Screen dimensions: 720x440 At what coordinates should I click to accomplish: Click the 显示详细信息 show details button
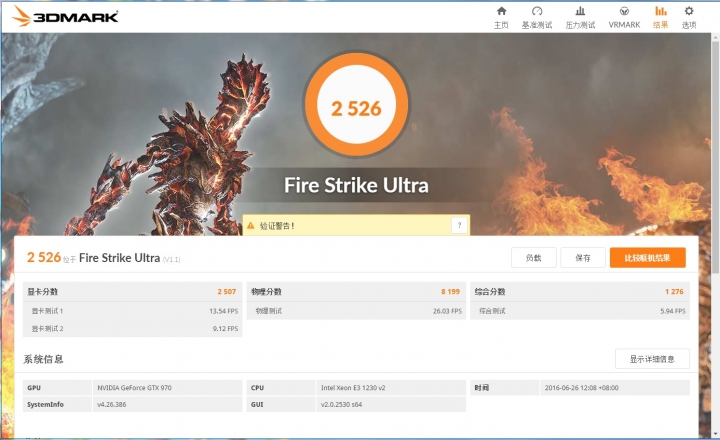652,359
